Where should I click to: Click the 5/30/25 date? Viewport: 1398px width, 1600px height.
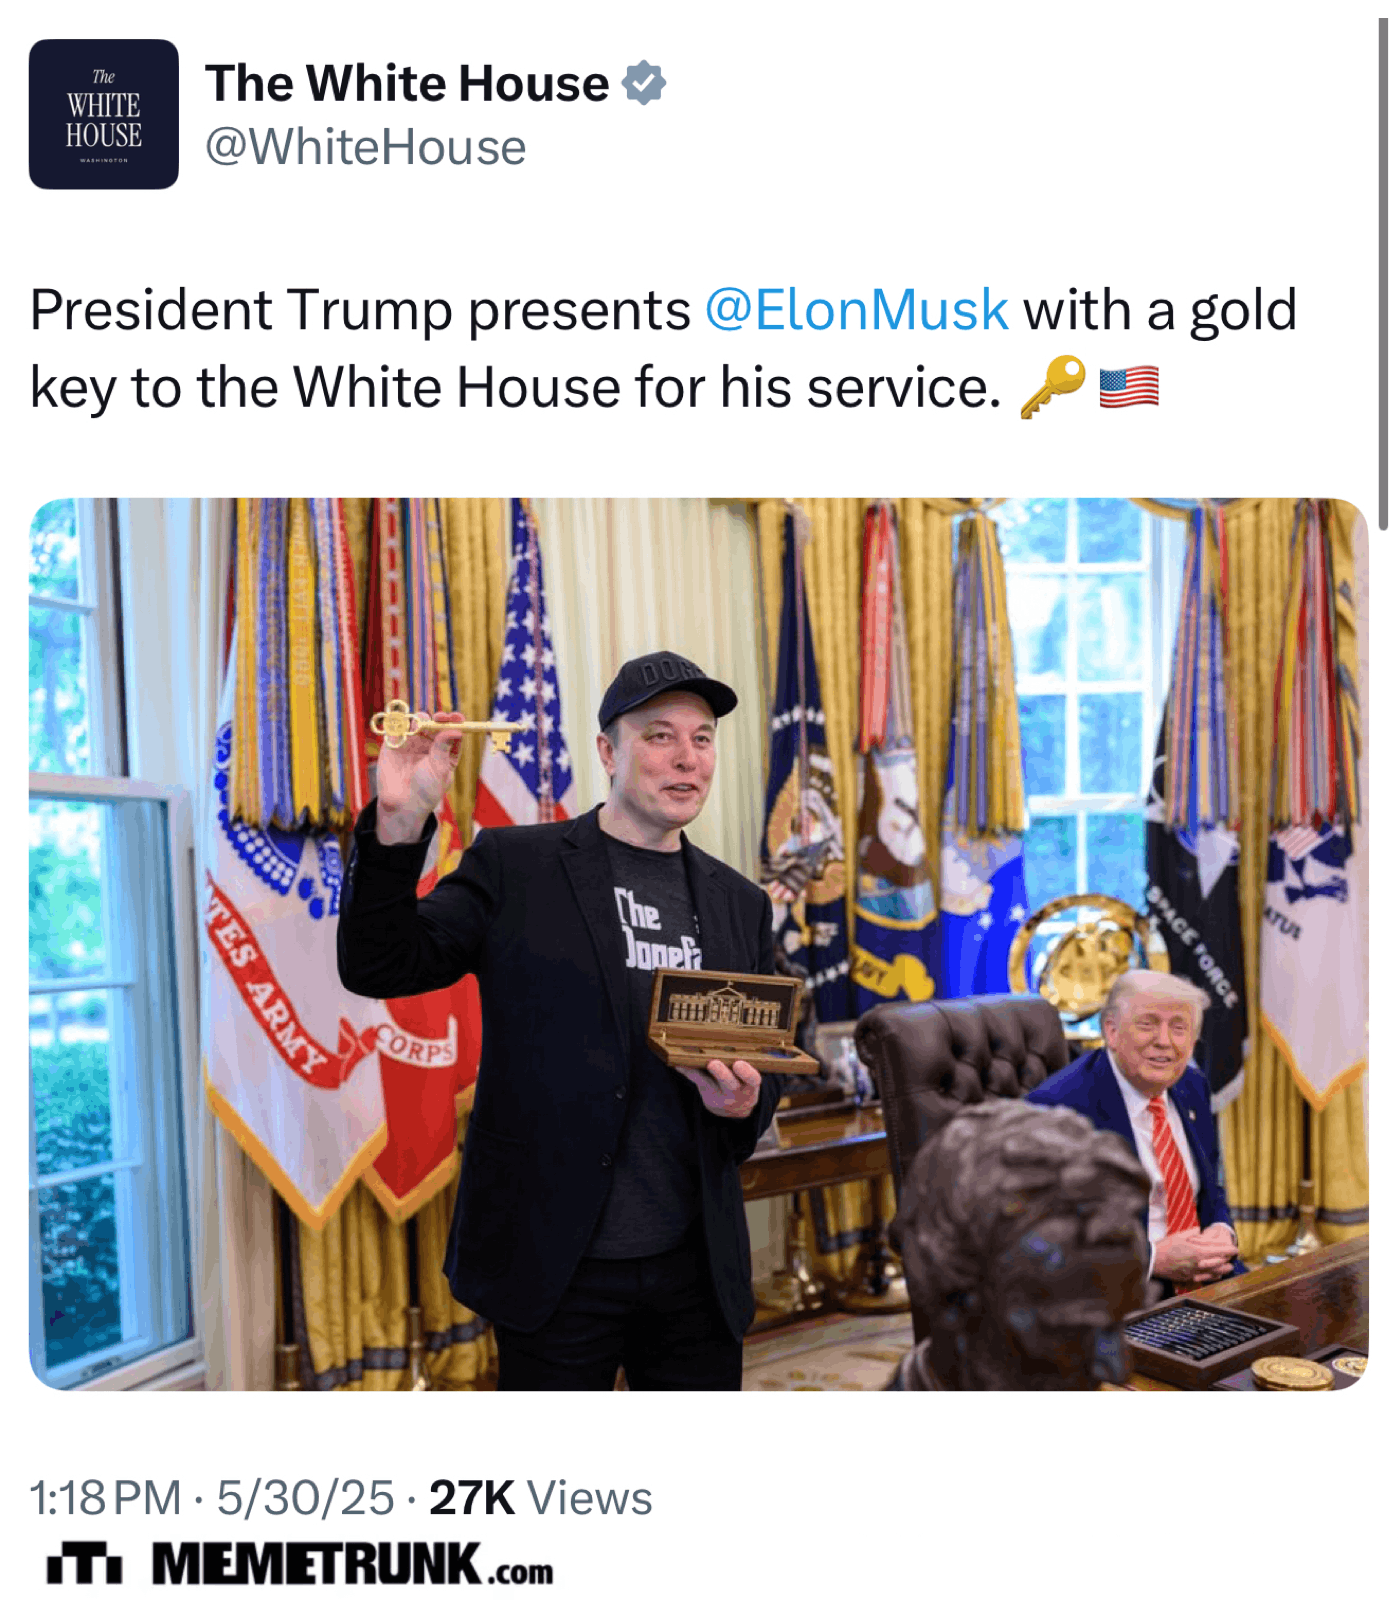tap(306, 1498)
